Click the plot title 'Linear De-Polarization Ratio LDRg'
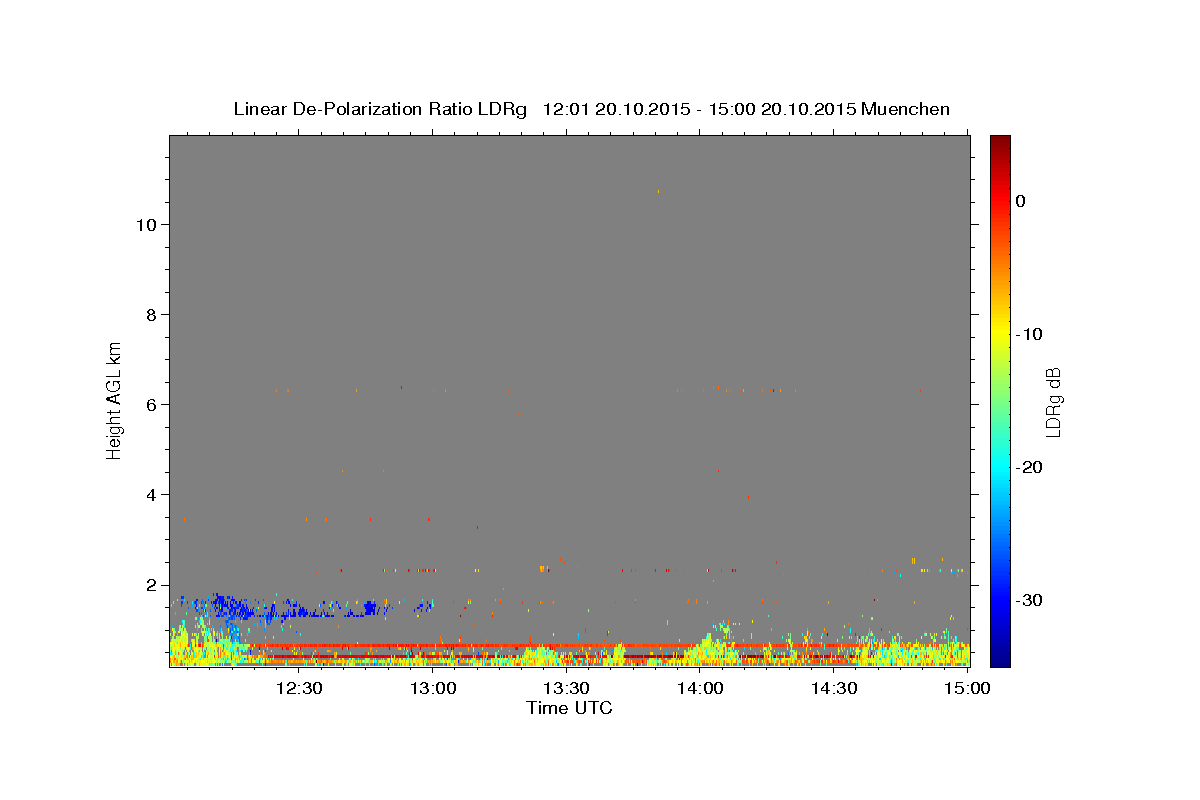Image resolution: width=1200 pixels, height=800 pixels. [380, 109]
